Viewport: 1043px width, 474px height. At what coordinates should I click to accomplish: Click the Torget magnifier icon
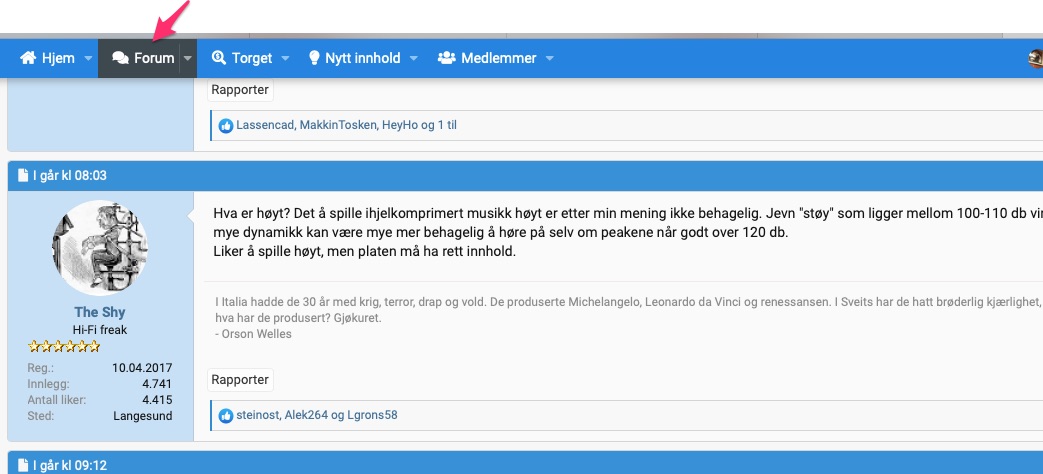(x=219, y=58)
